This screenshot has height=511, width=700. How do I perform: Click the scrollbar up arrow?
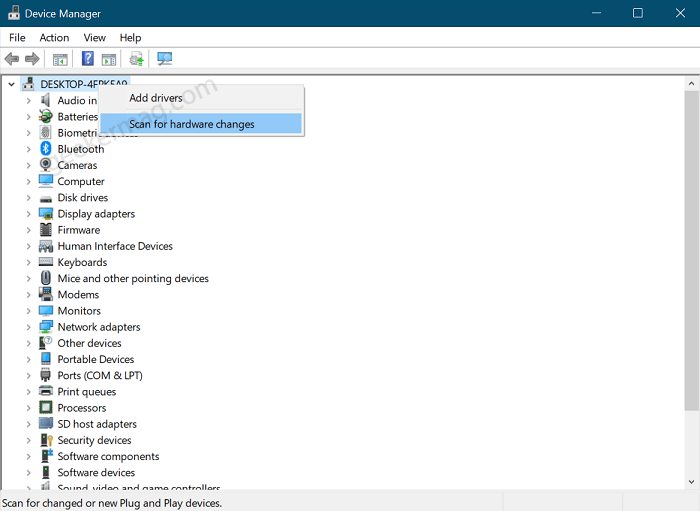692,83
